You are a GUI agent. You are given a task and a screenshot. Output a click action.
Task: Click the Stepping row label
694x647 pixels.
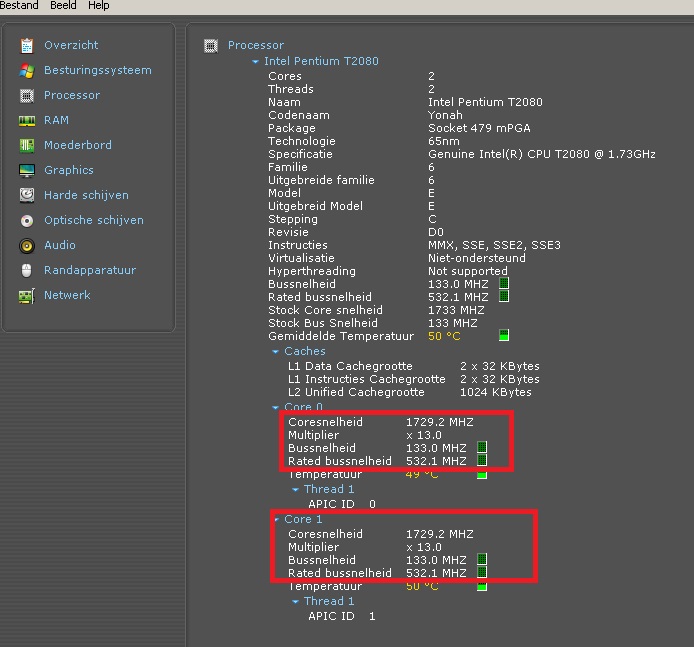(x=293, y=220)
